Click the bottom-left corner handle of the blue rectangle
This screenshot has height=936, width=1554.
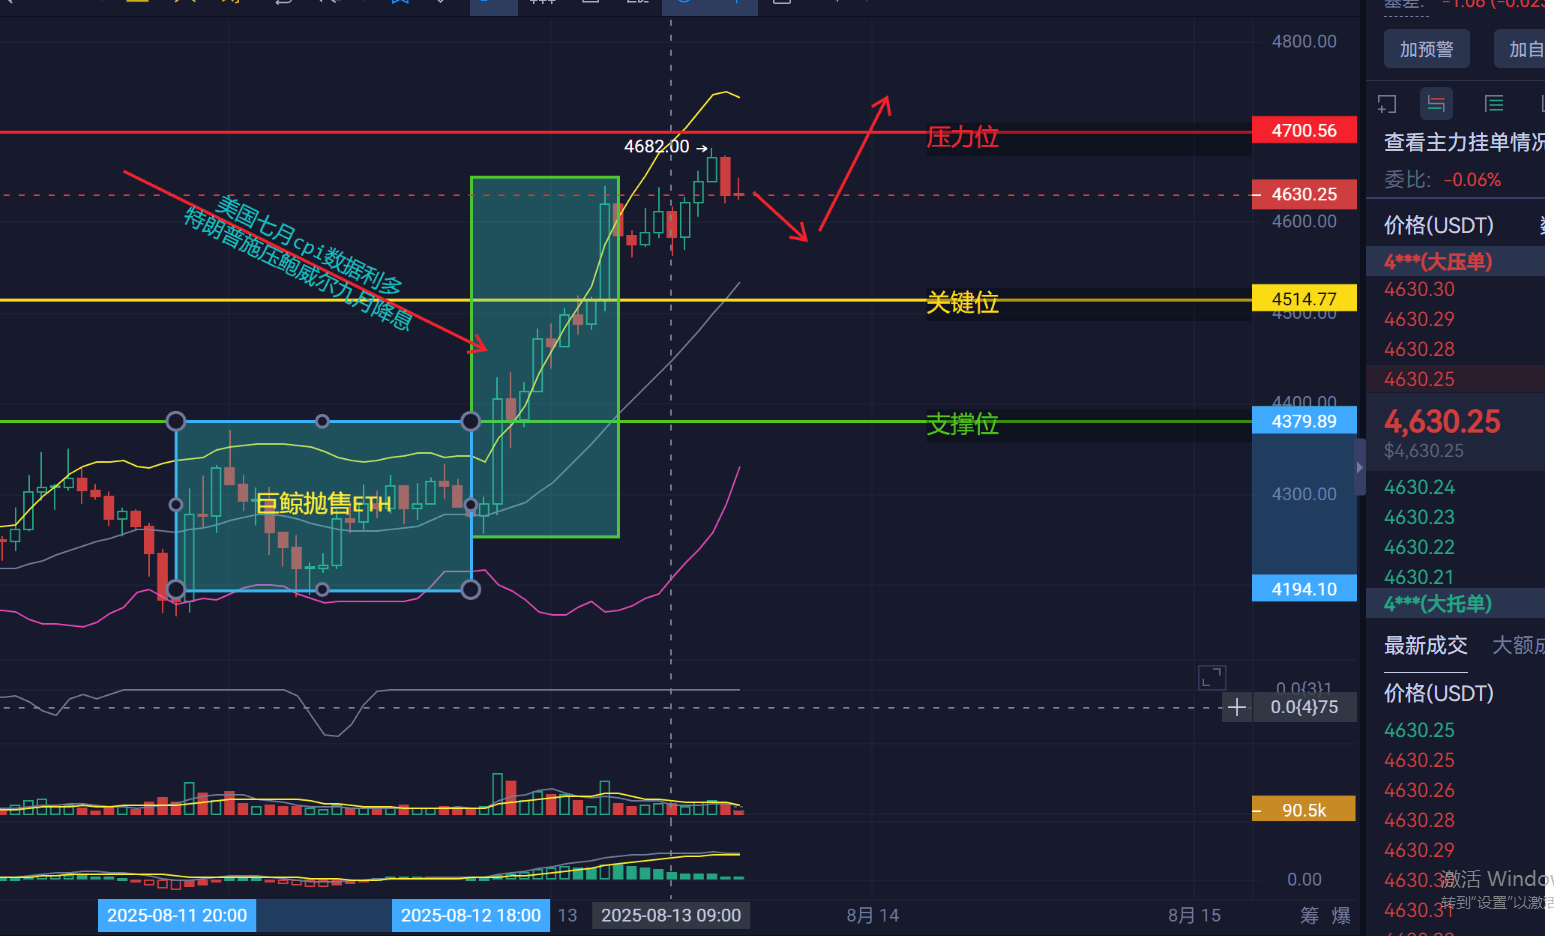tap(176, 590)
